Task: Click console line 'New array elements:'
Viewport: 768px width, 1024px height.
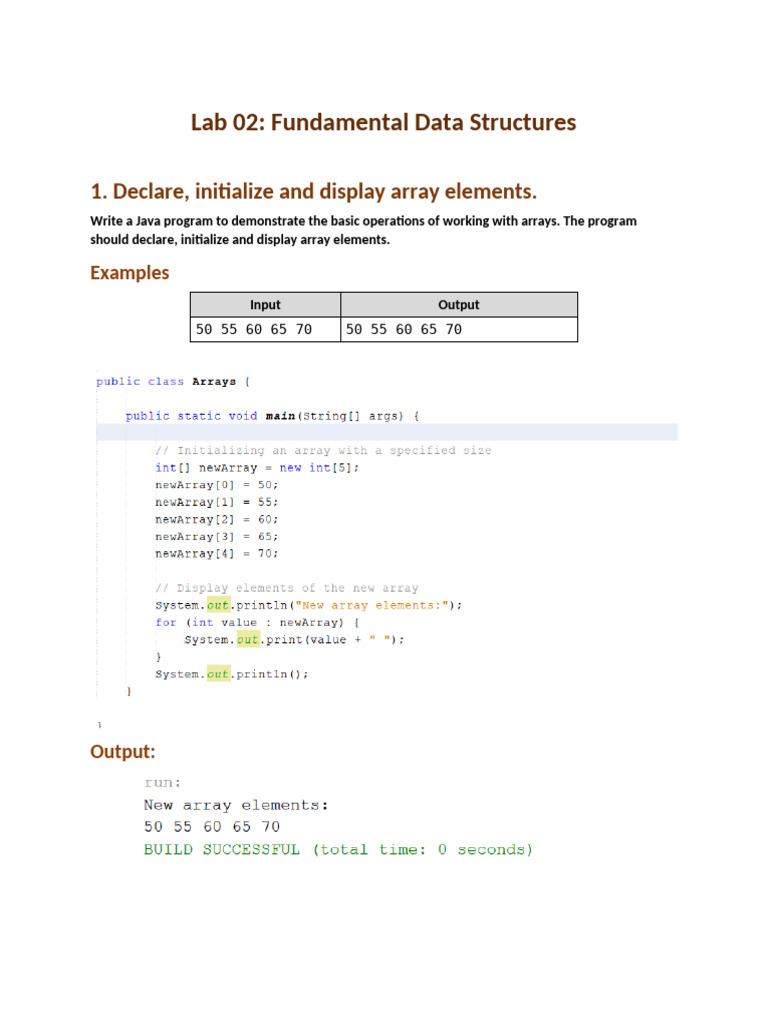Action: click(x=236, y=805)
